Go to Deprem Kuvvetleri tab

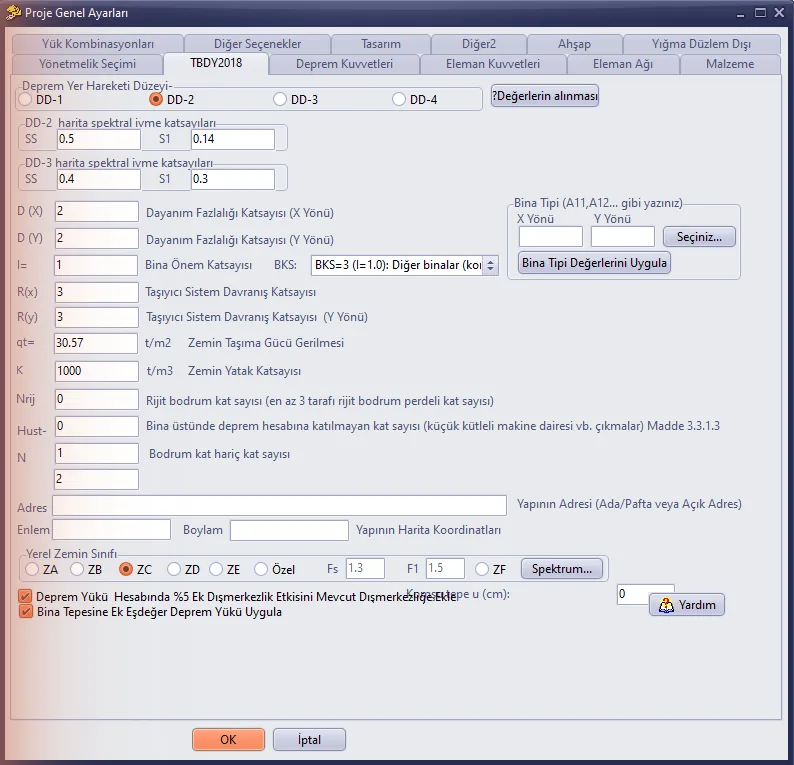(x=344, y=64)
